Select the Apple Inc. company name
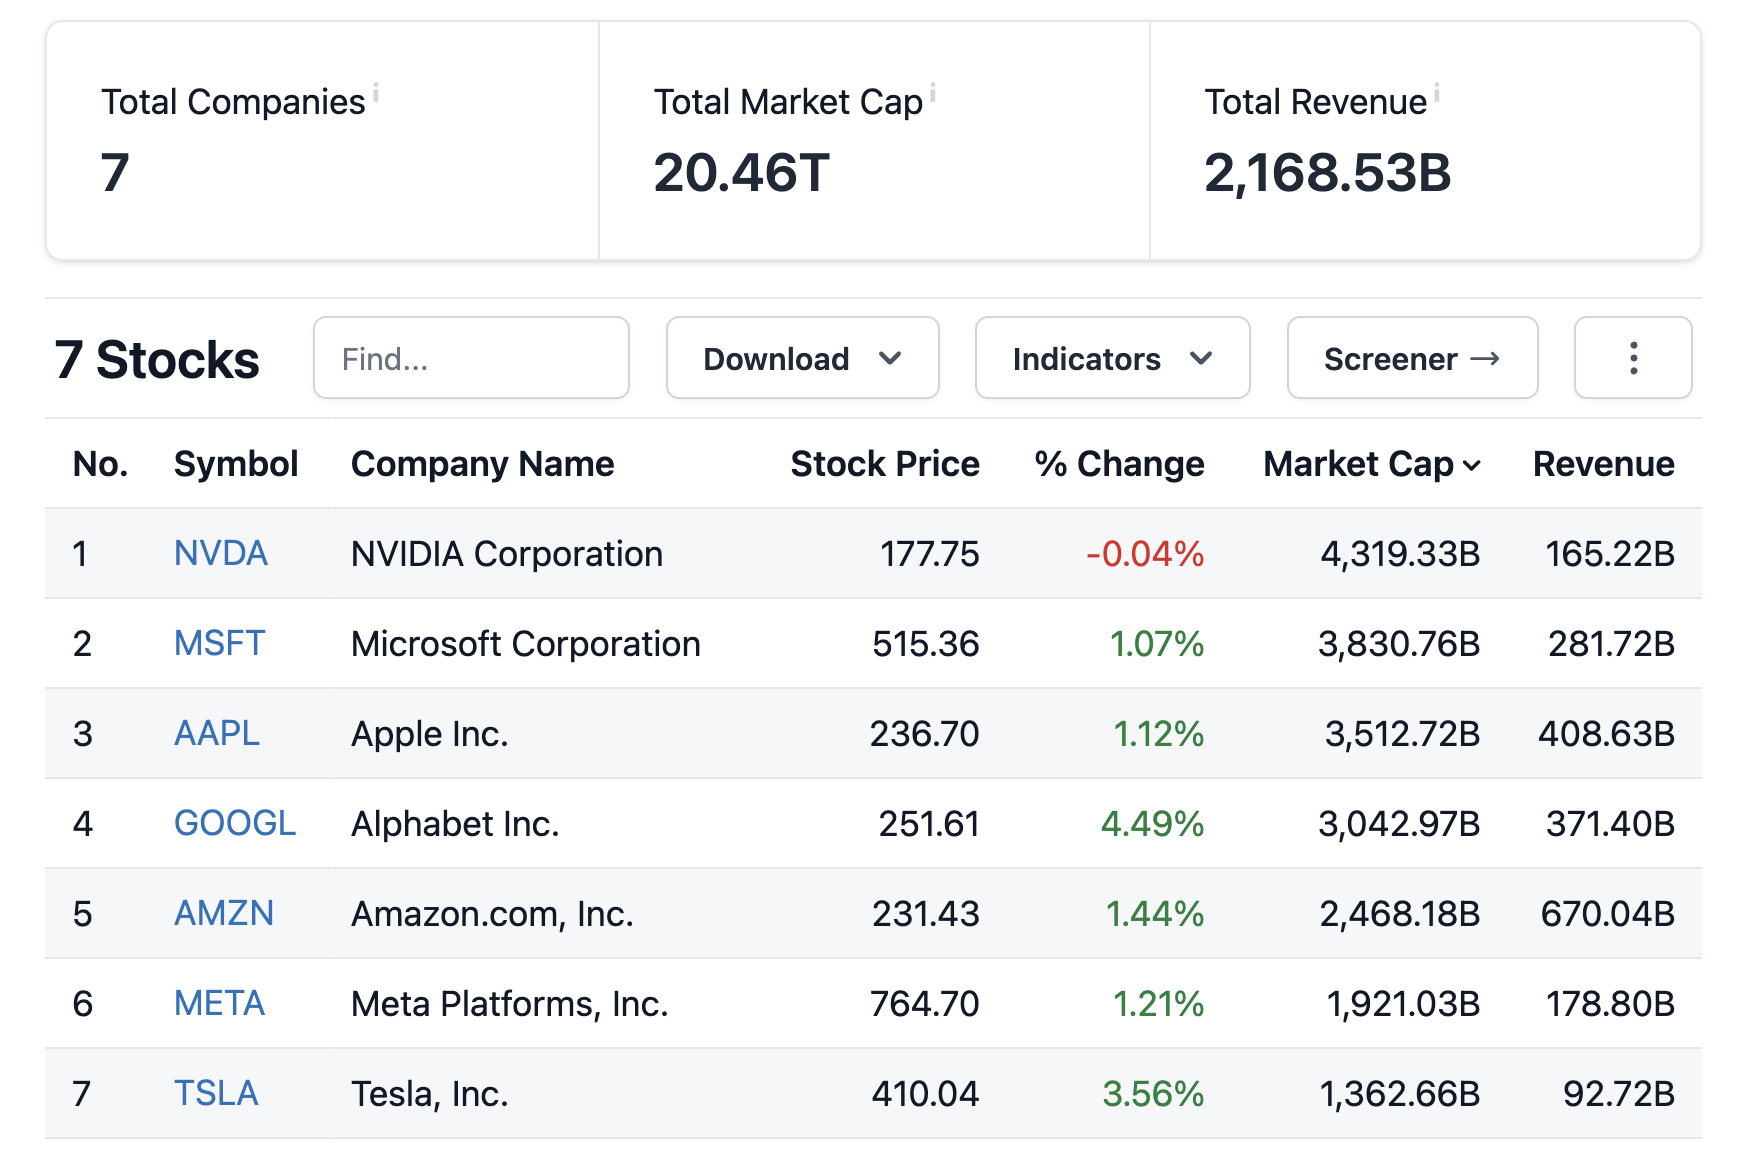 (x=430, y=733)
